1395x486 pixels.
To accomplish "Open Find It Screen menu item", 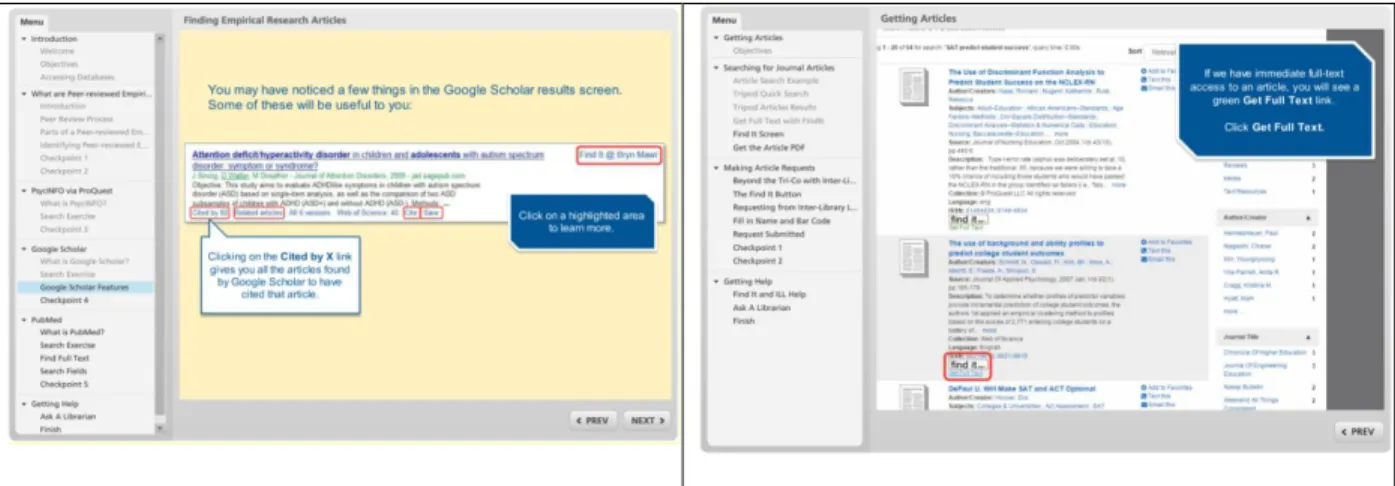I will coord(758,133).
